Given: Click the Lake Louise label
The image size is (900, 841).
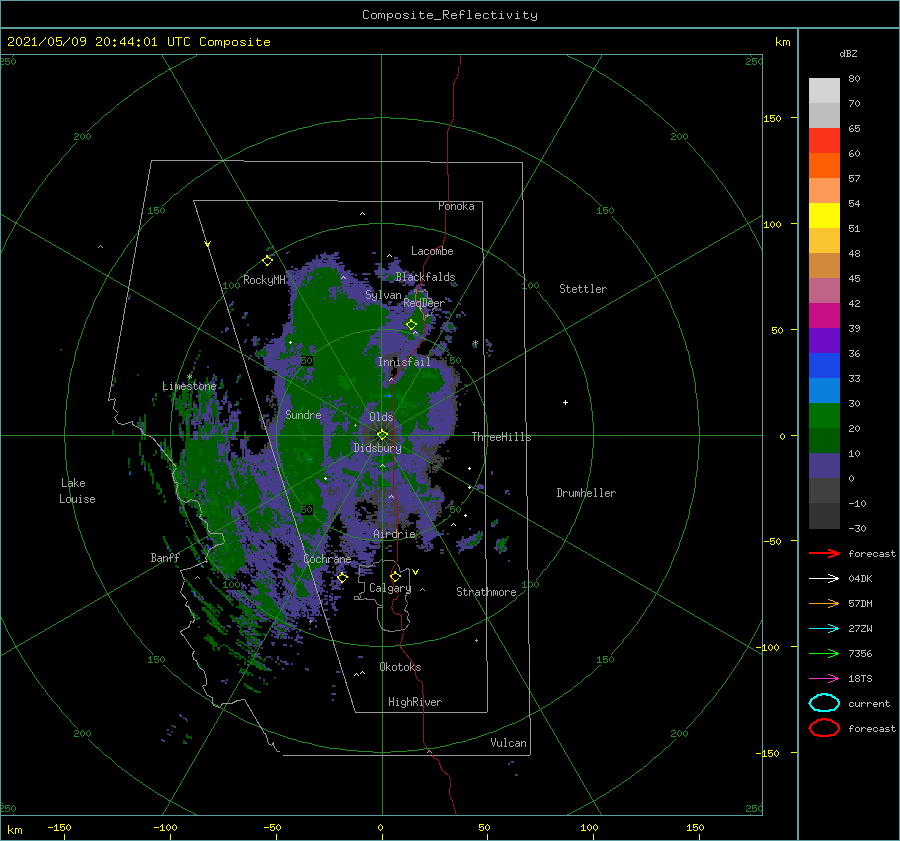Looking at the screenshot, I should coord(77,491).
